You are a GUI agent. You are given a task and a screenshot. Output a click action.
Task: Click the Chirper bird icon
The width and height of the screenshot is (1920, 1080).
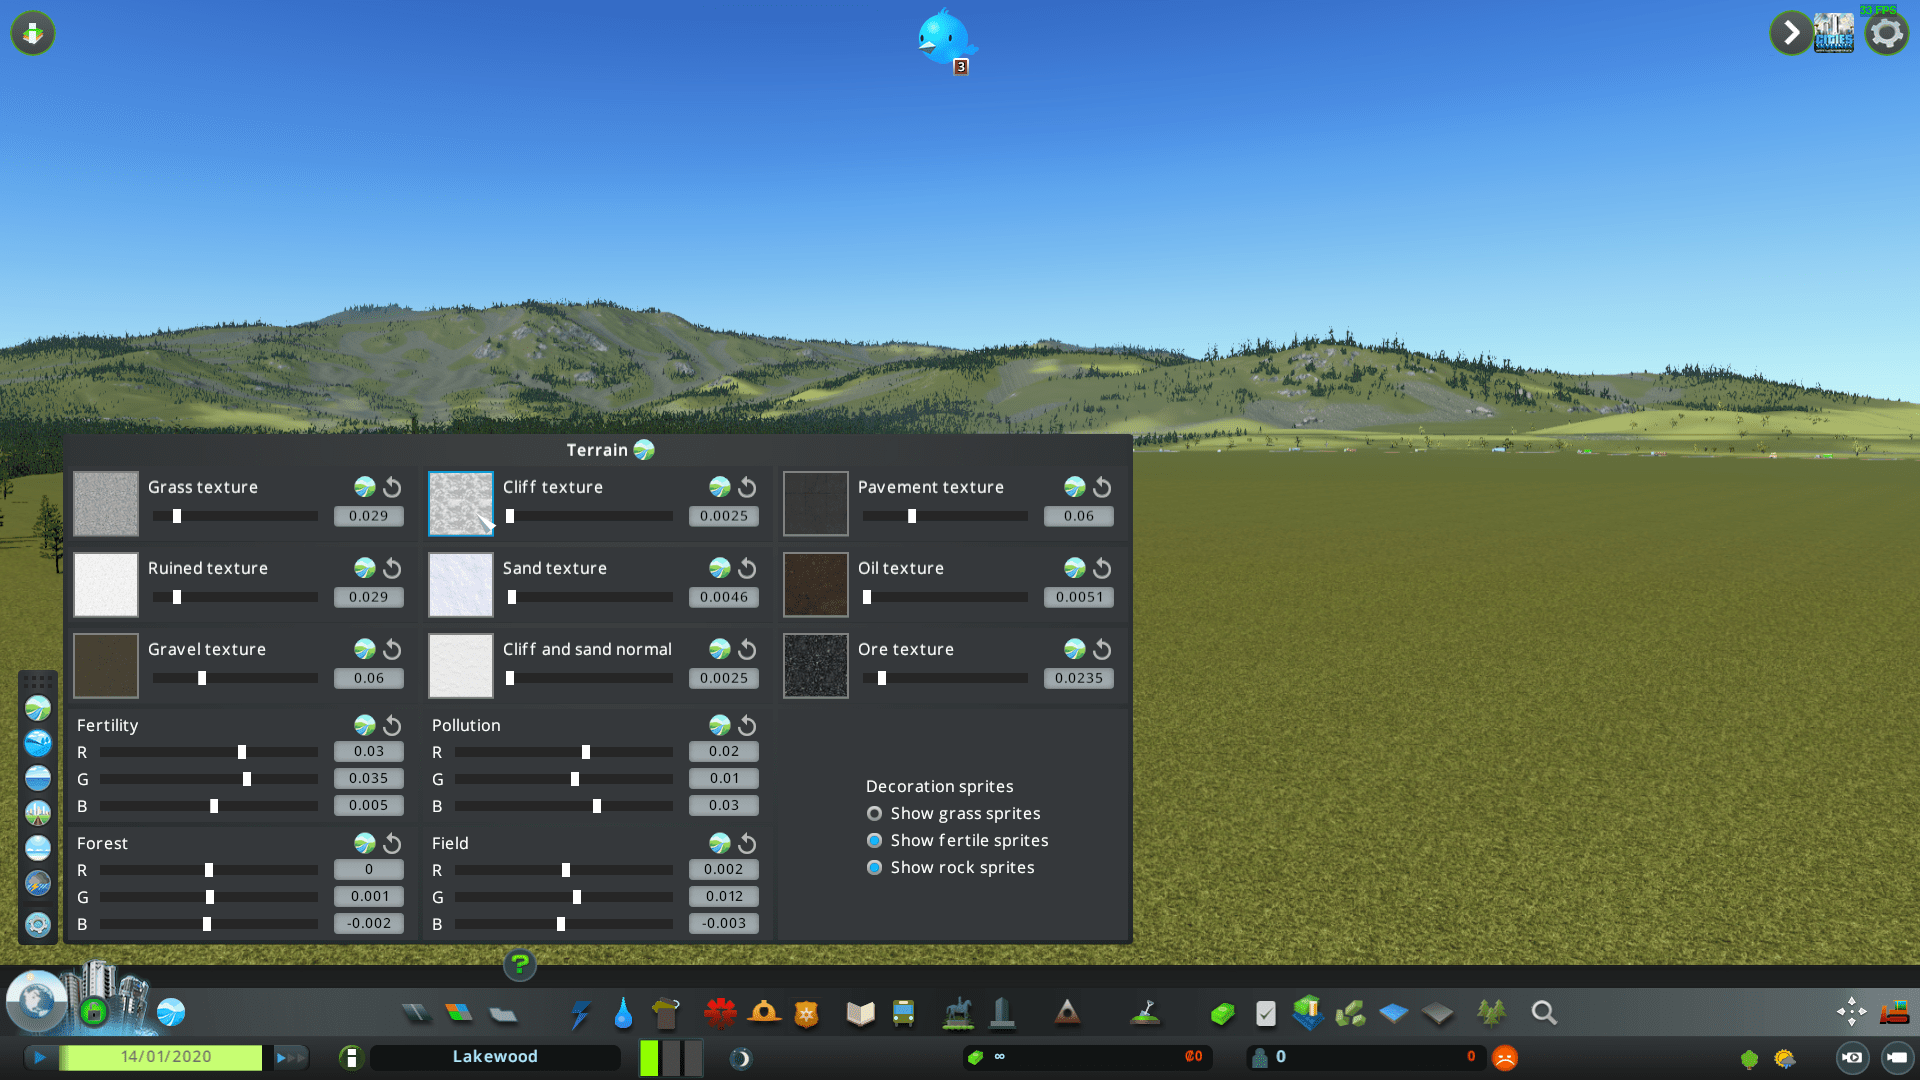(x=944, y=38)
